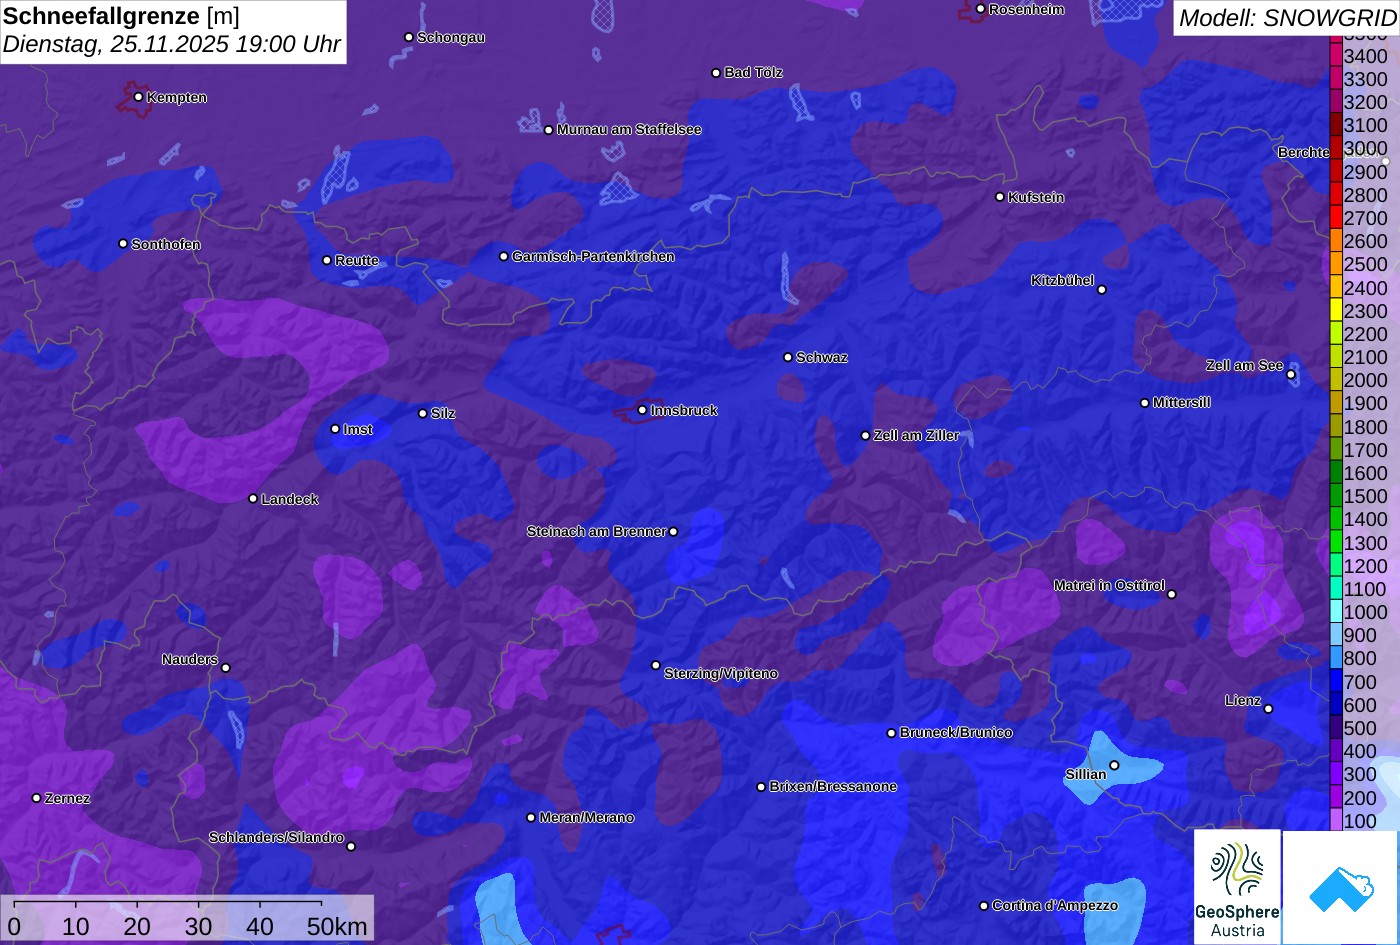Click the Lienz marker dot
1400x945 pixels.
pos(1268,709)
